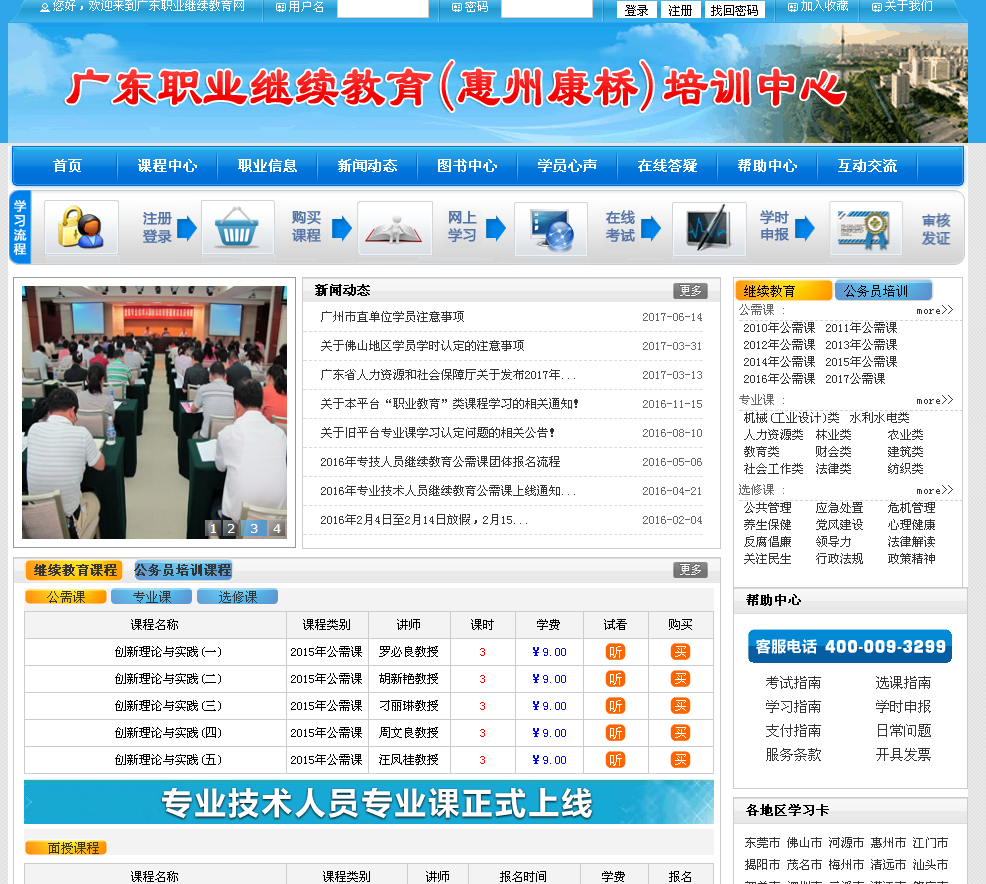Buy 创新理论与实践(三) using the 买 icon
986x884 pixels.
[x=680, y=706]
